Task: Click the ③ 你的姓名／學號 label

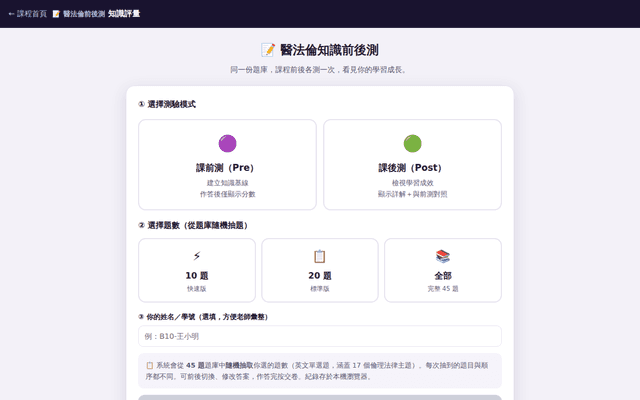Action: [203, 317]
